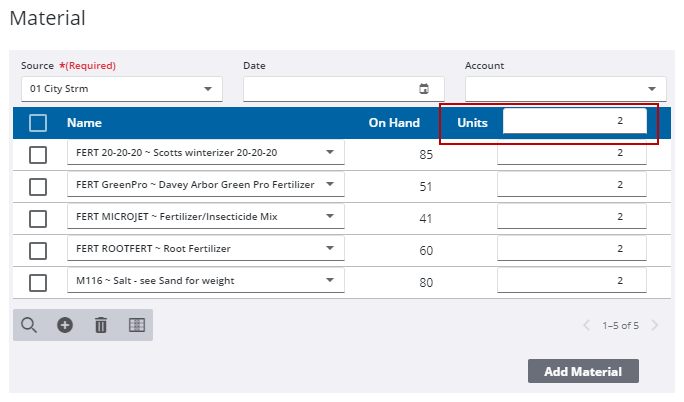Select the FERT MICROJET row checkbox
684x402 pixels.
pos(38,218)
